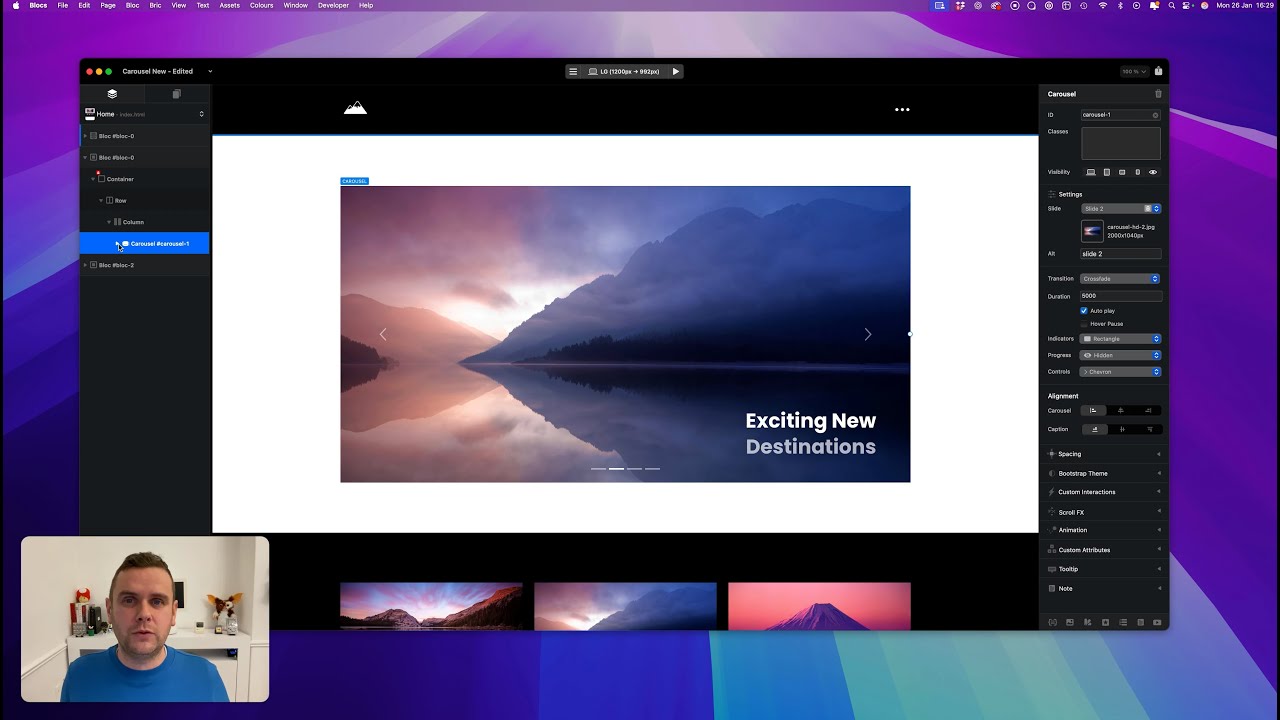
Task: Enable the Hover Pause checkbox
Action: 1084,324
